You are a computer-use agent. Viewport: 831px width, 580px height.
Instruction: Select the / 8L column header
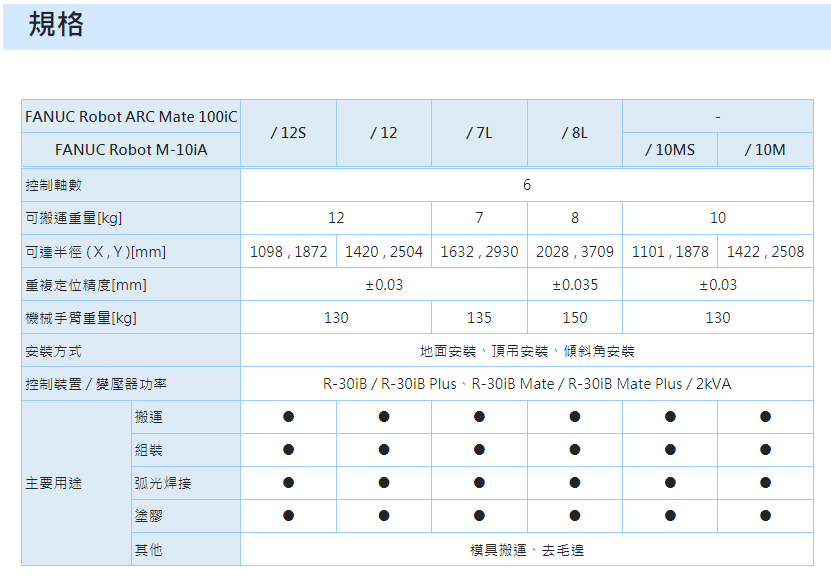(x=574, y=133)
